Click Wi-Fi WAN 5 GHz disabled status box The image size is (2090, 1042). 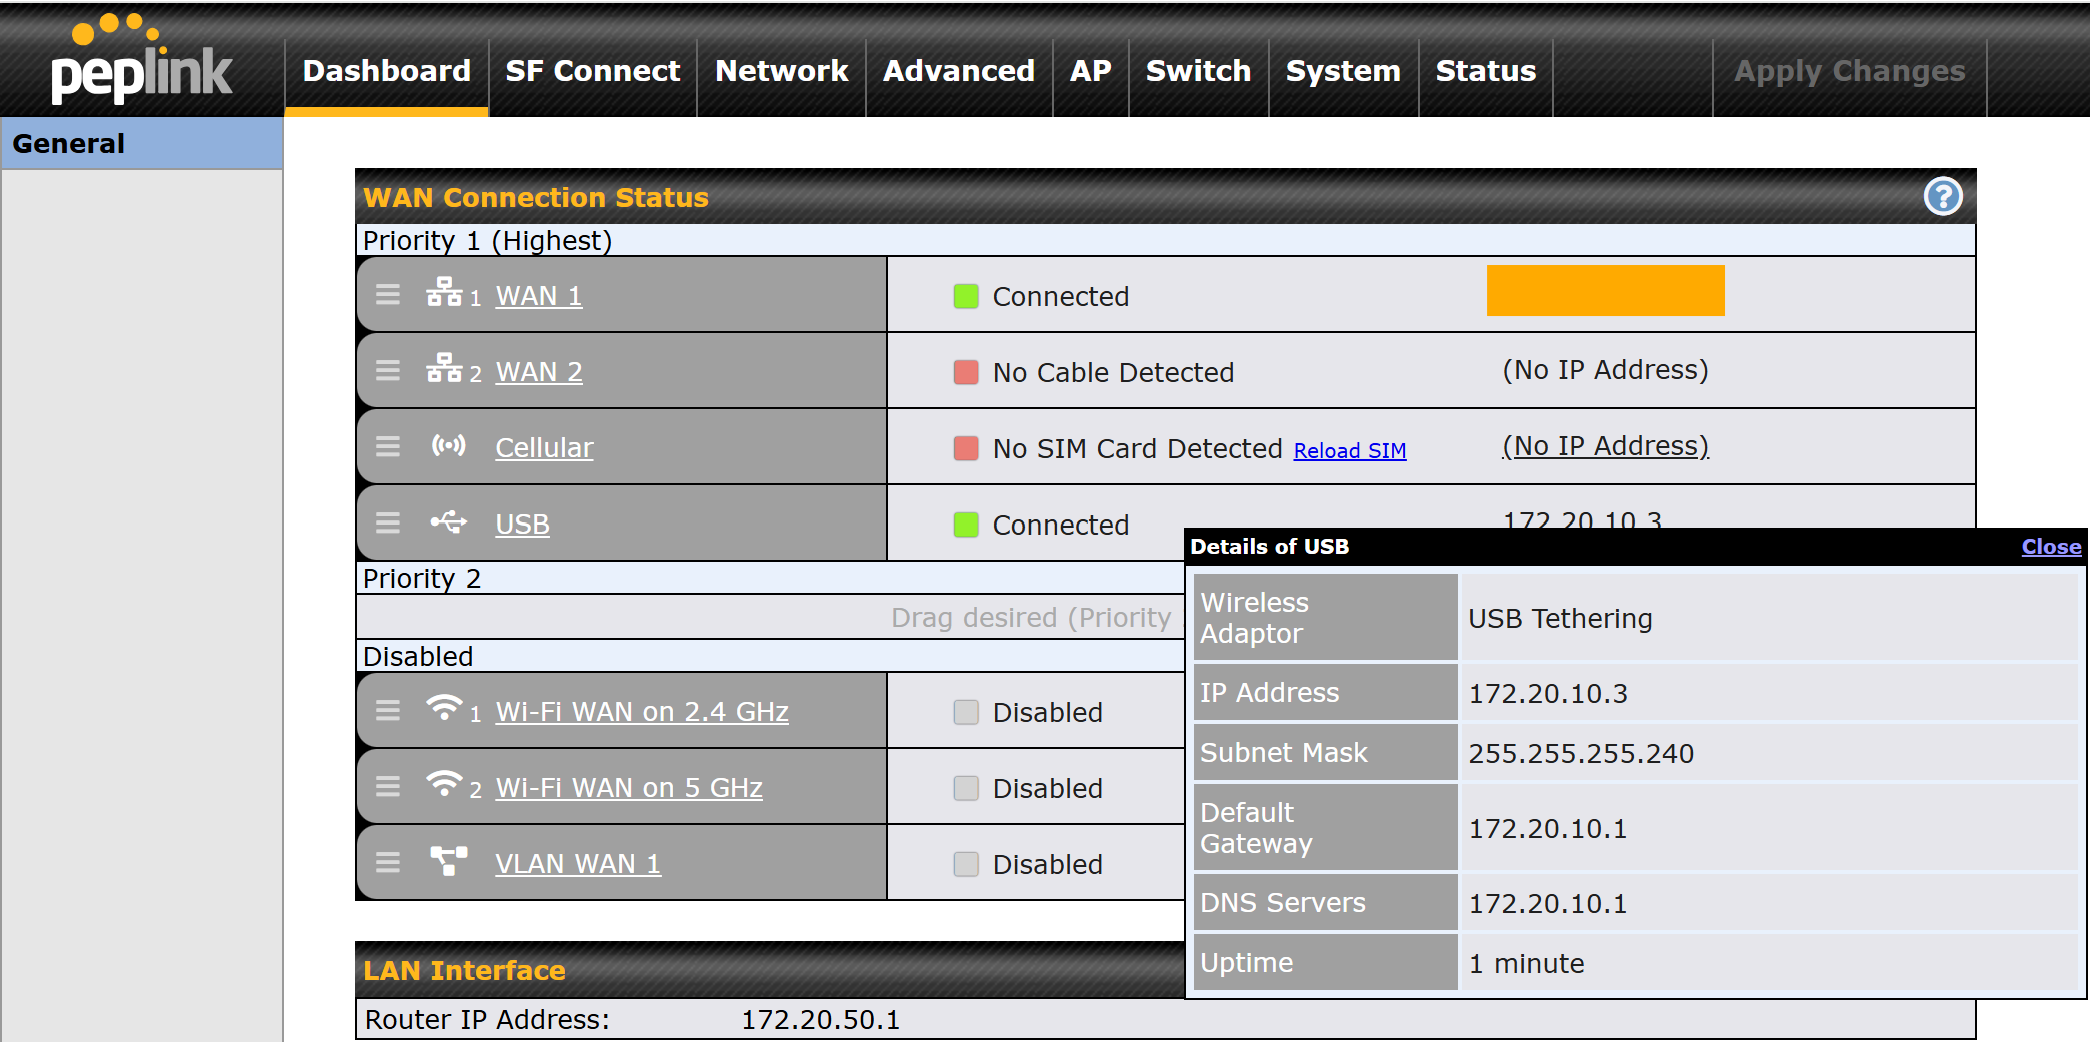point(965,788)
